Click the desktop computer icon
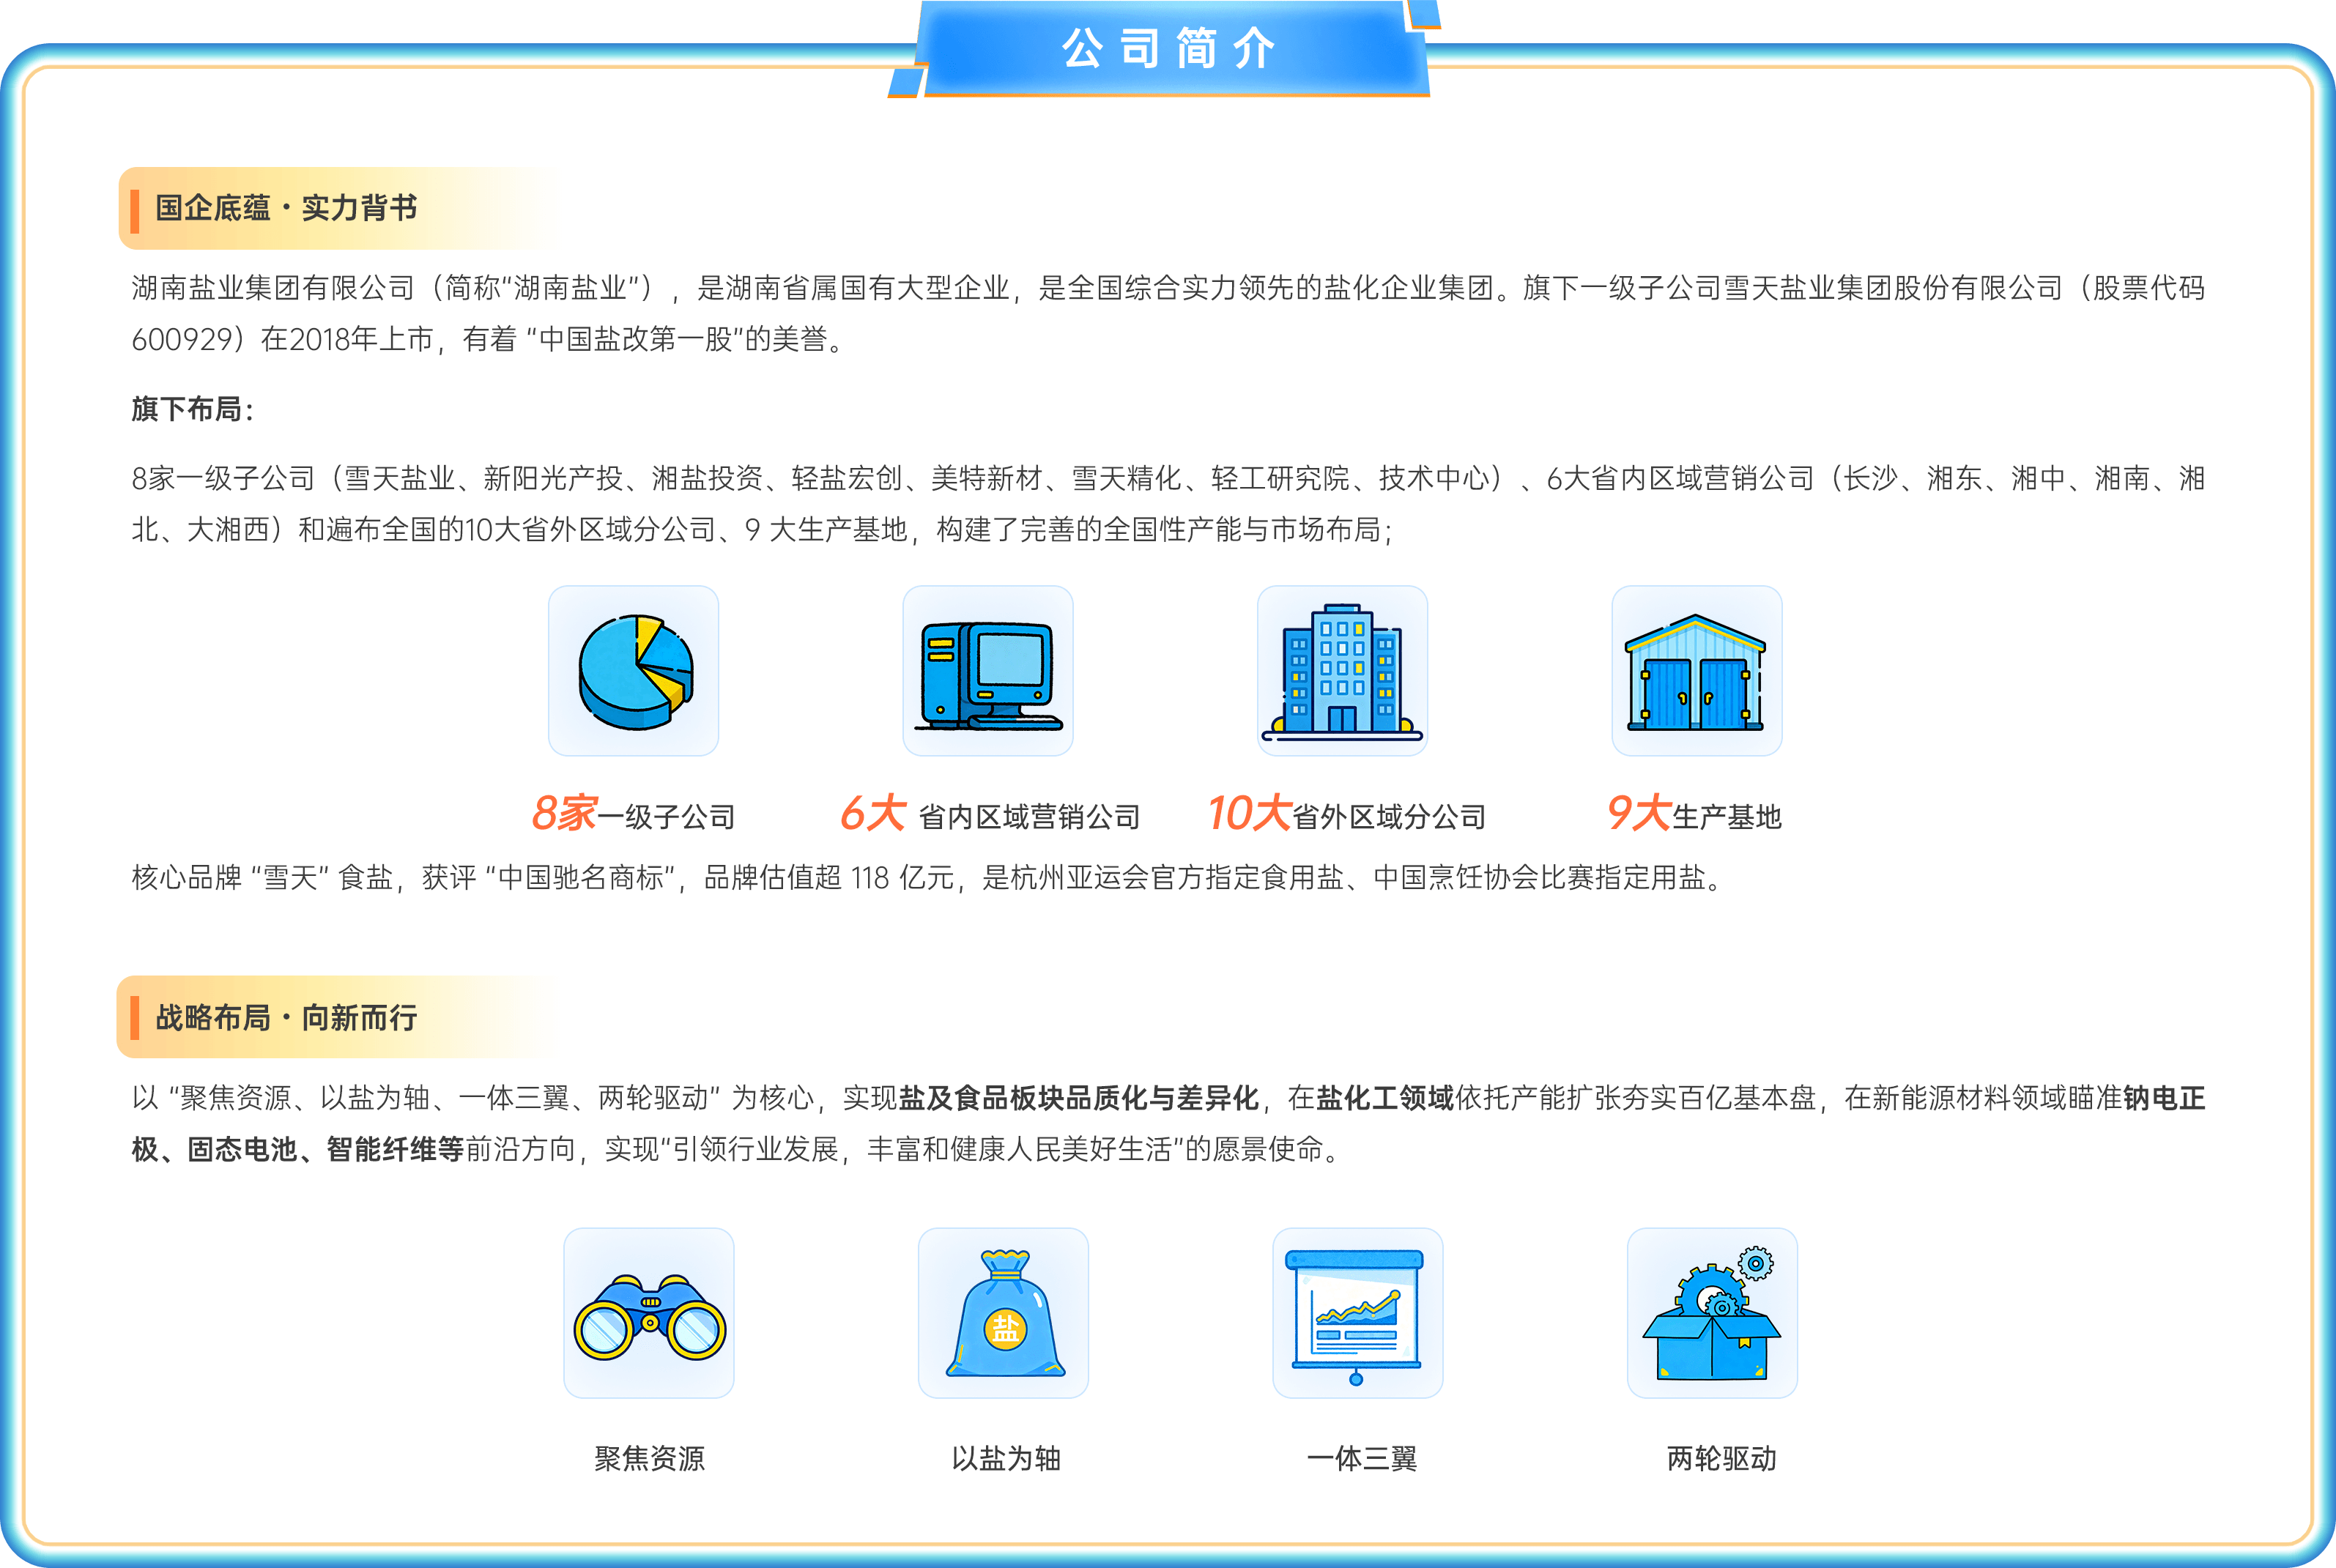Viewport: 2336px width, 1568px height. click(x=988, y=671)
